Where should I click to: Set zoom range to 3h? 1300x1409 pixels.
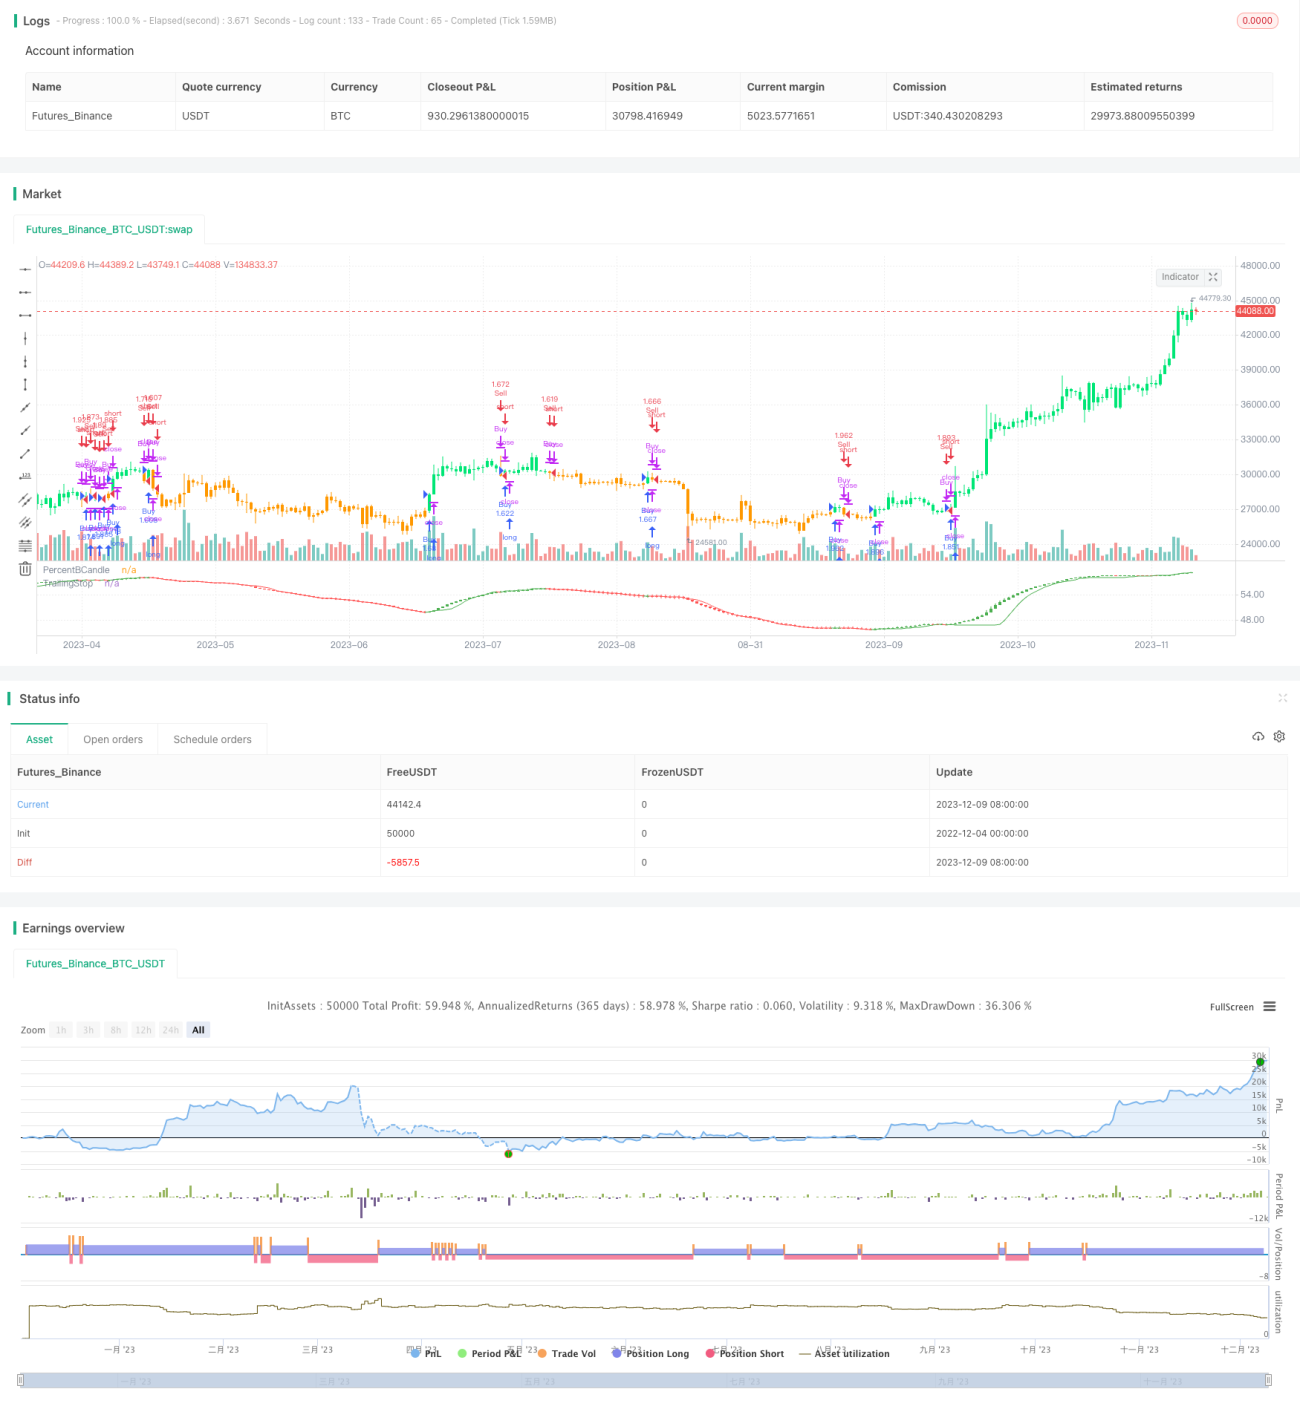[88, 1030]
